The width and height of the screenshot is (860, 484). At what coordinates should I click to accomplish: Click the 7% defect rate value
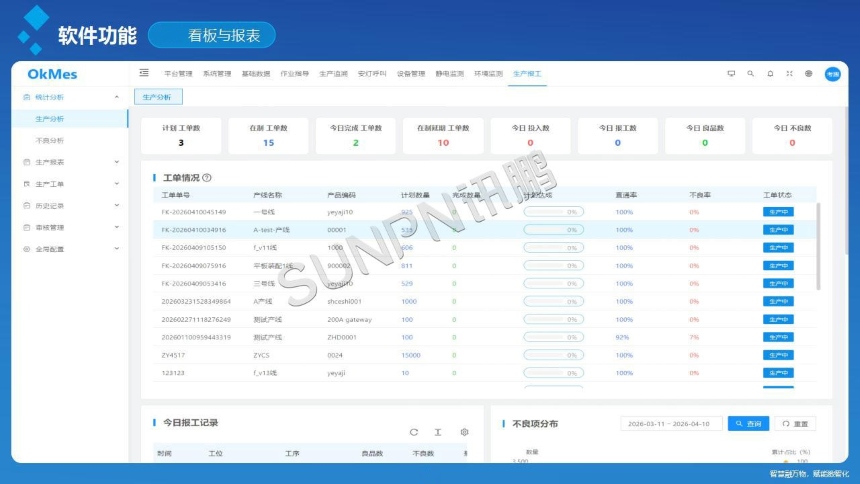[694, 337]
